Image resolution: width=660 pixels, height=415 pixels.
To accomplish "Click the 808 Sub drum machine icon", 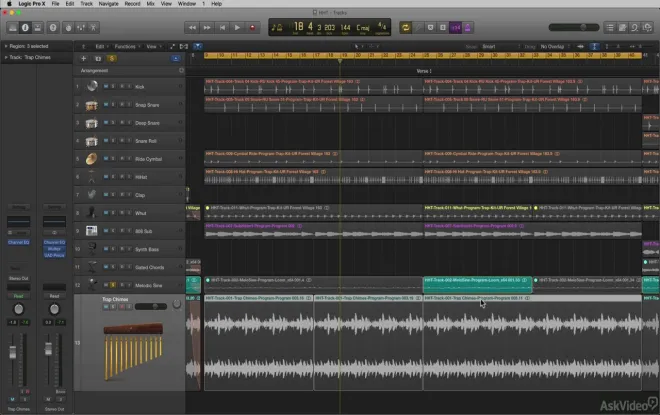I will pos(91,230).
